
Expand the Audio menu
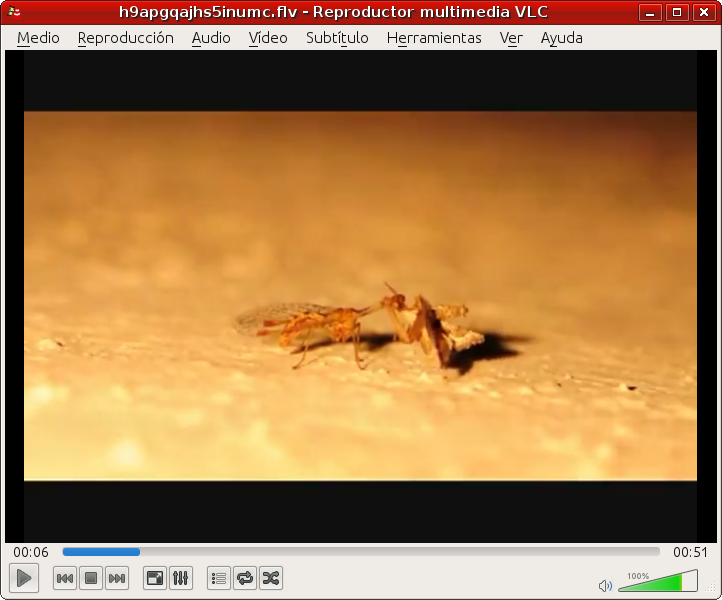211,38
